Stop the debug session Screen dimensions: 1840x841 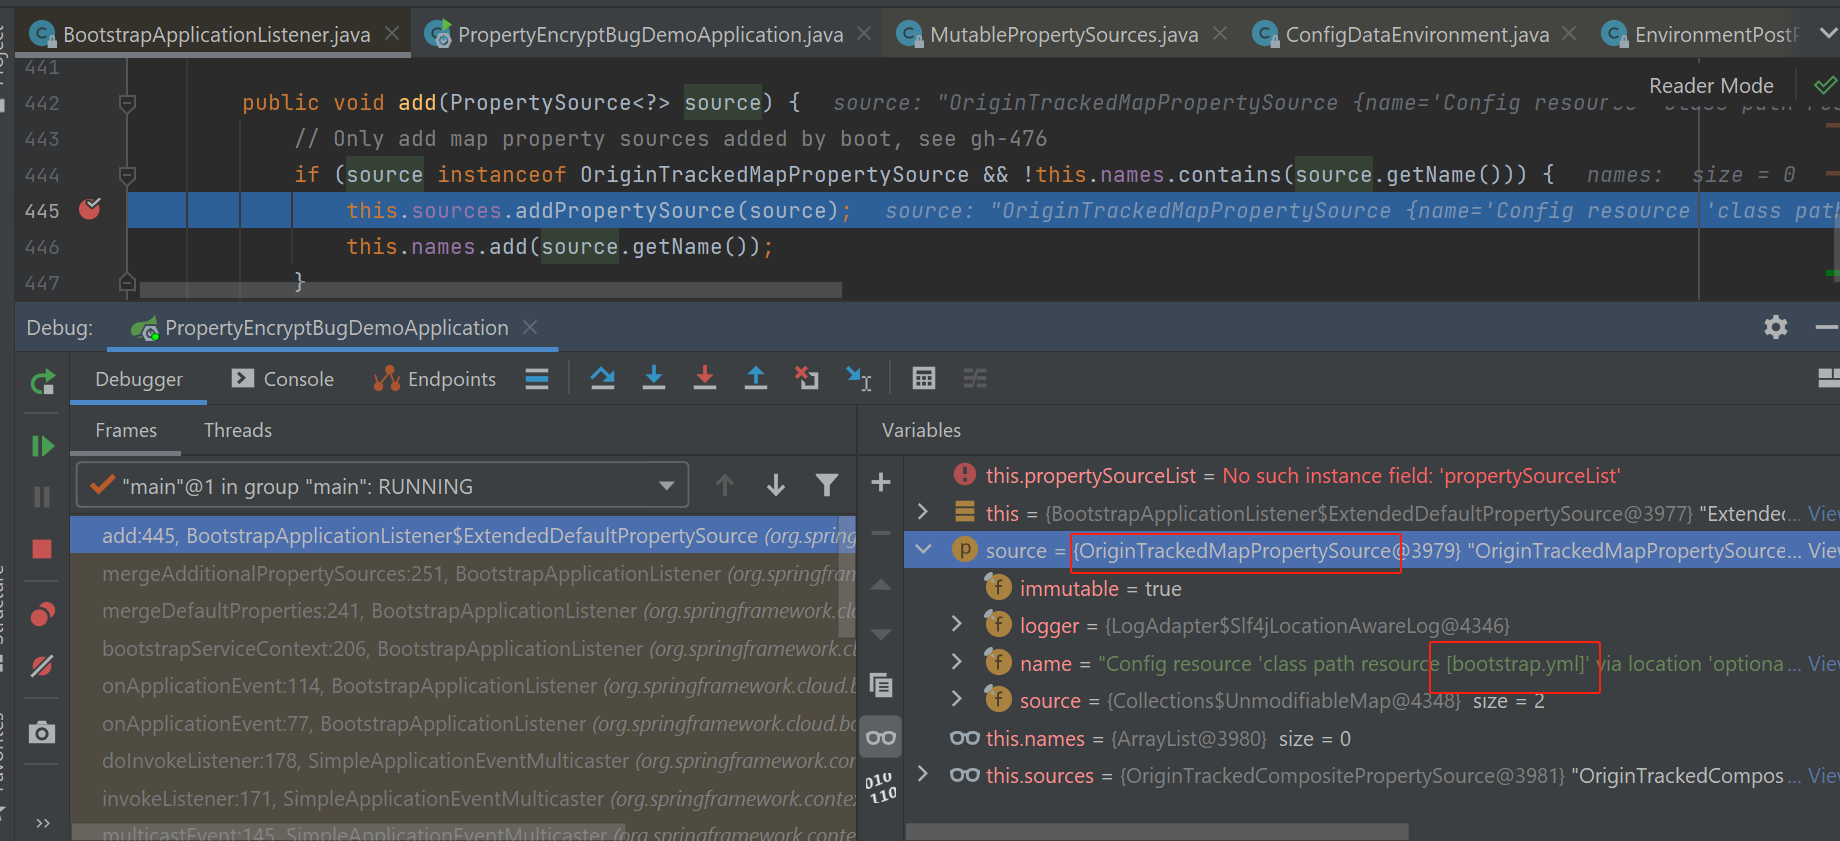[42, 548]
